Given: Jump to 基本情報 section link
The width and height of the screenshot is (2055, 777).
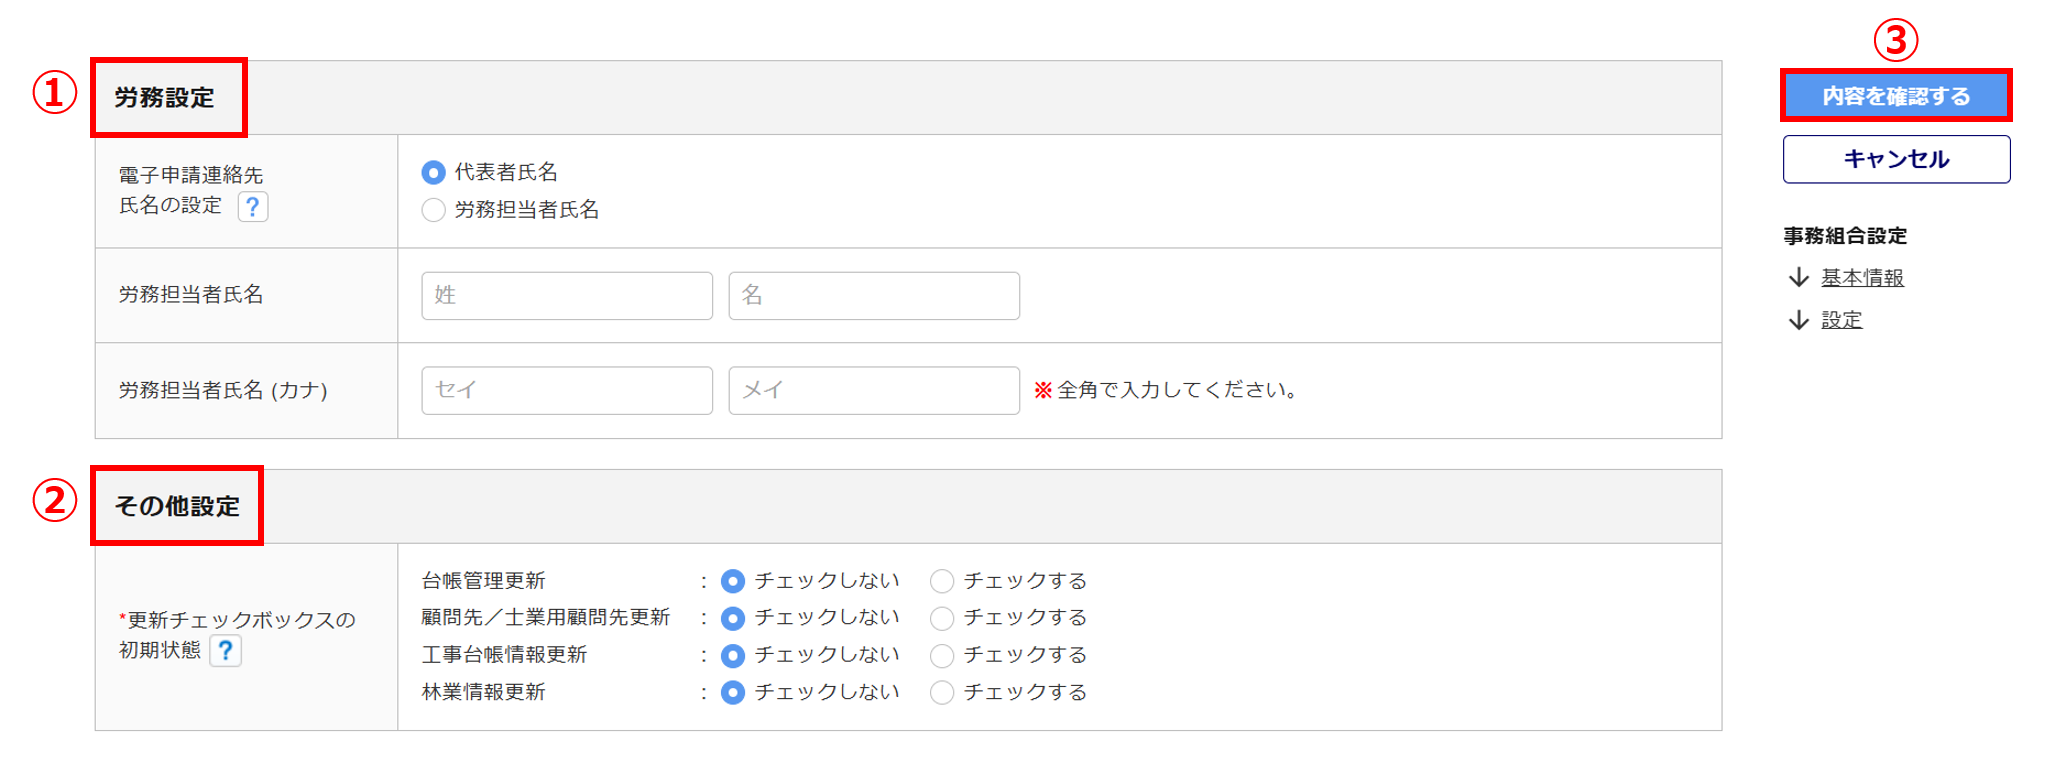Looking at the screenshot, I should click(x=1862, y=278).
